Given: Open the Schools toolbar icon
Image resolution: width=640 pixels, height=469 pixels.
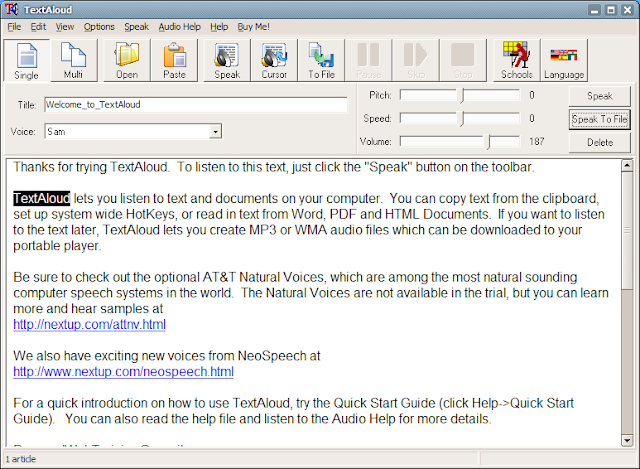Looking at the screenshot, I should point(517,60).
